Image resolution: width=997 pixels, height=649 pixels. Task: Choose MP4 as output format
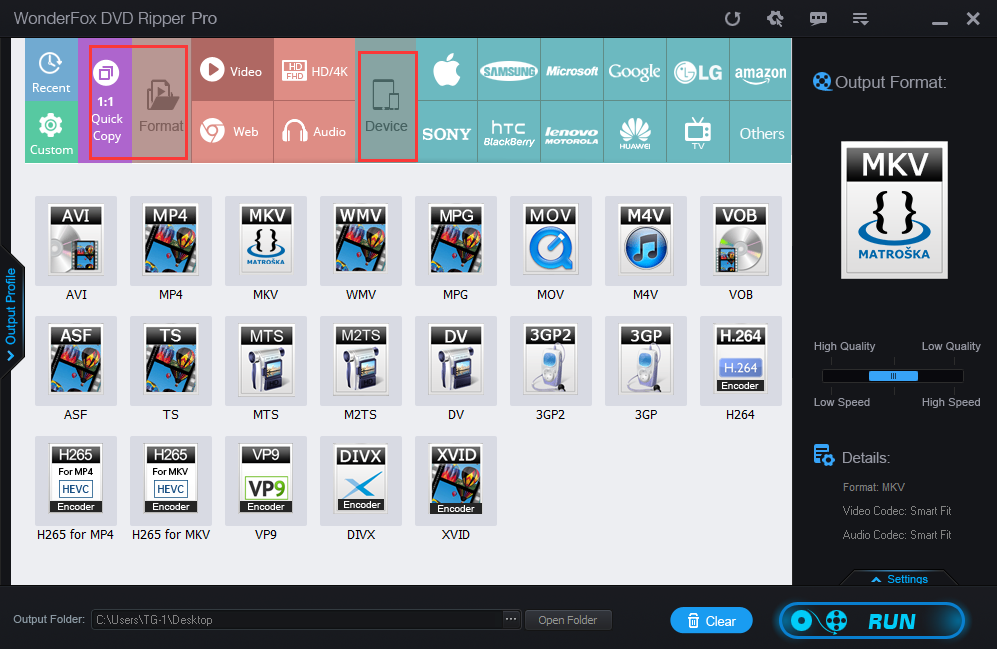170,241
